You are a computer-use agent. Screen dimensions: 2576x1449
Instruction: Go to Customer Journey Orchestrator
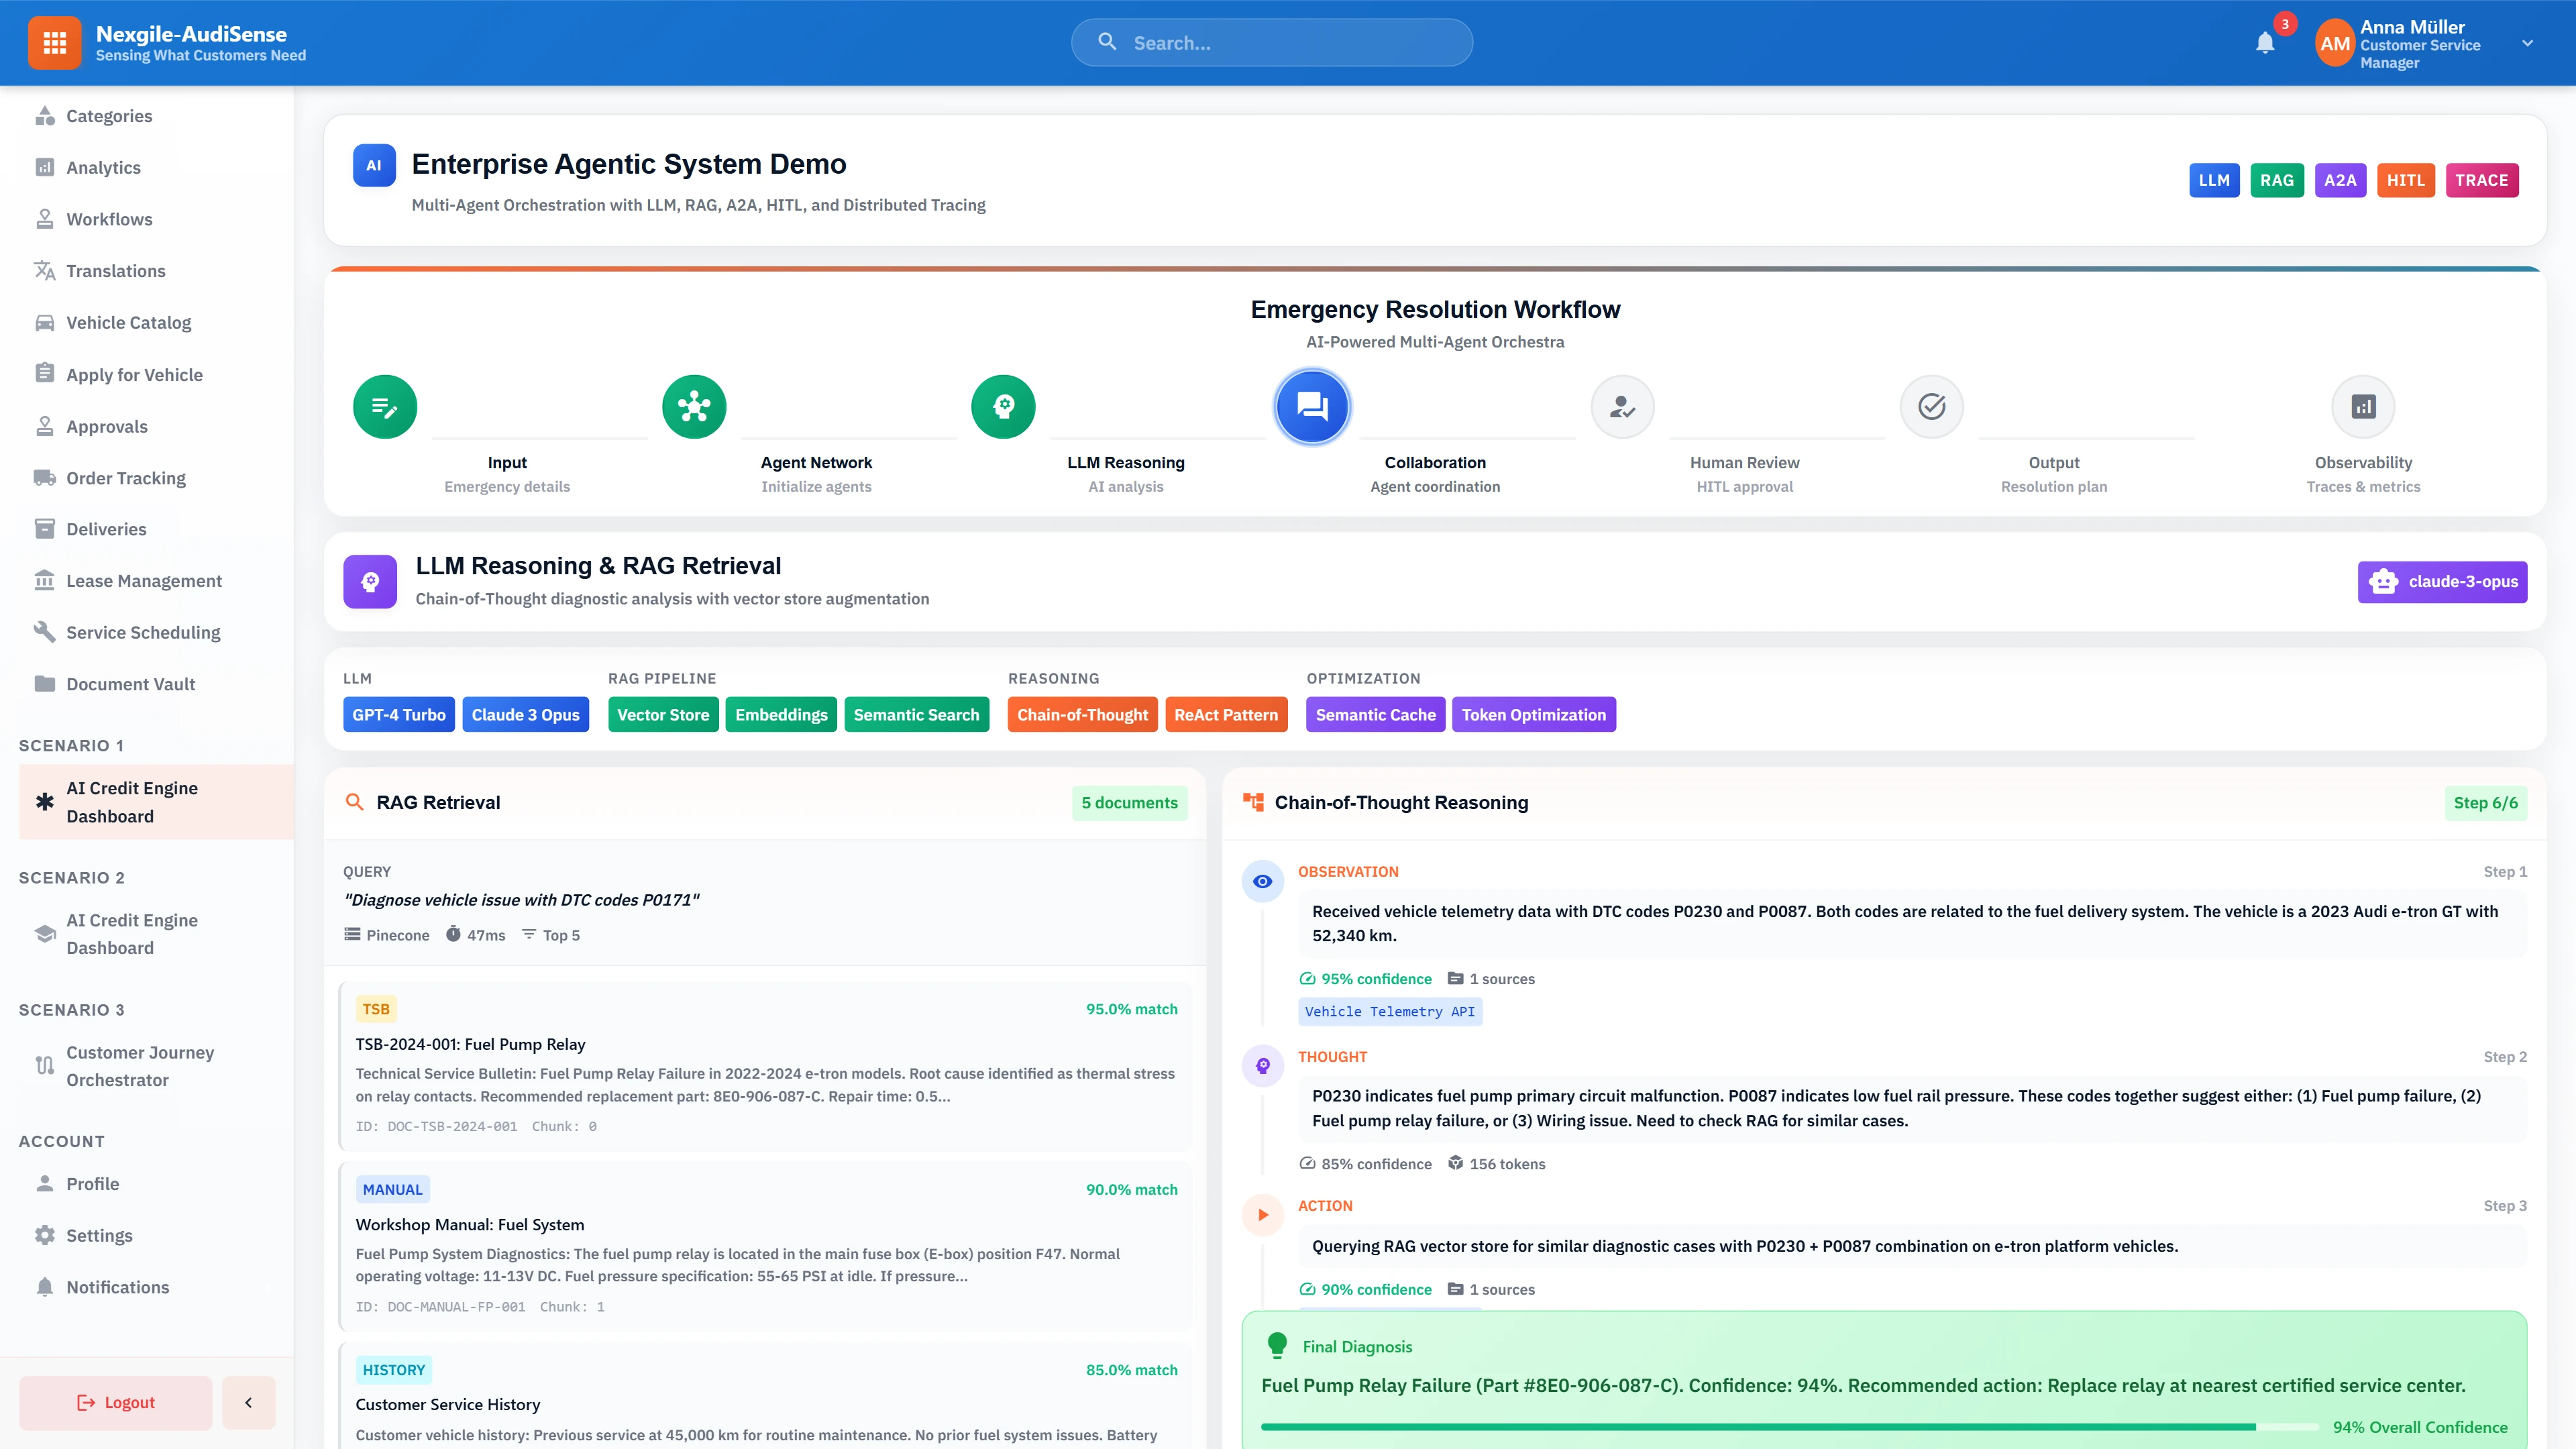pyautogui.click(x=140, y=1066)
